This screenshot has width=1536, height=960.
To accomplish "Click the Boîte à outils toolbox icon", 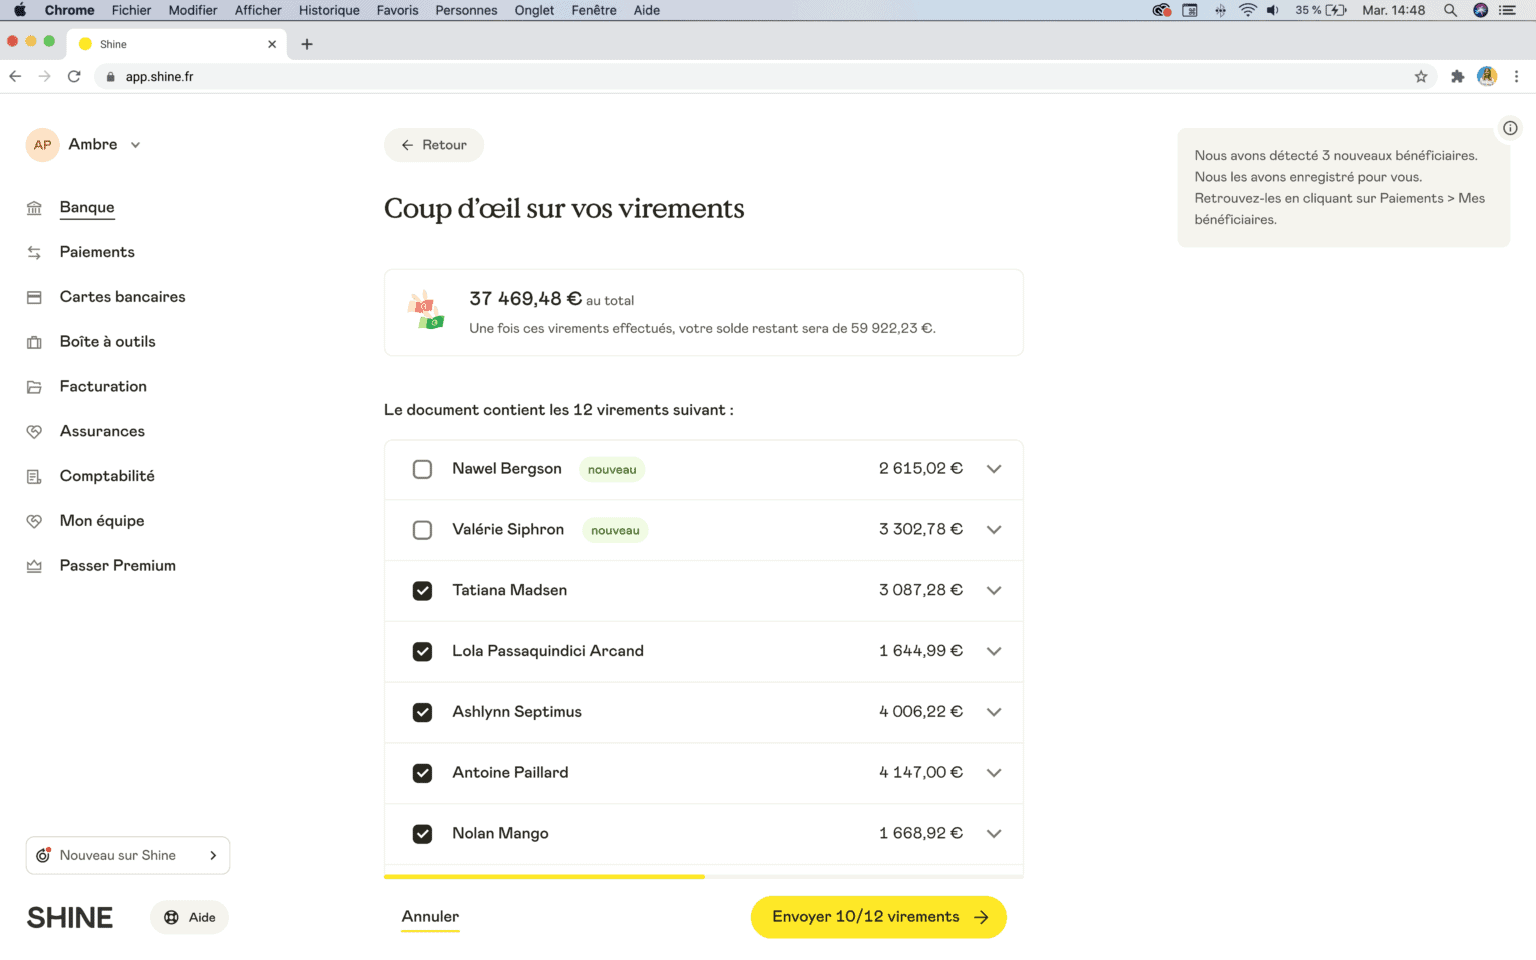I will point(34,342).
